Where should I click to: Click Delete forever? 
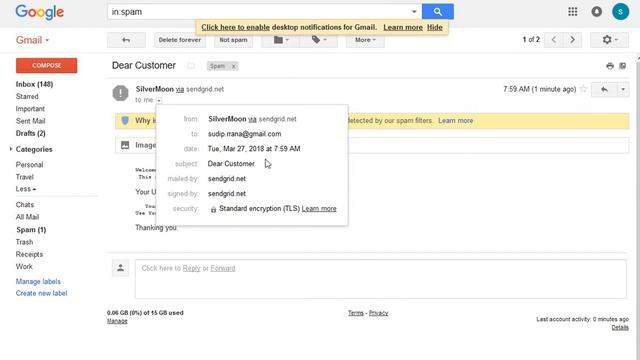click(180, 40)
